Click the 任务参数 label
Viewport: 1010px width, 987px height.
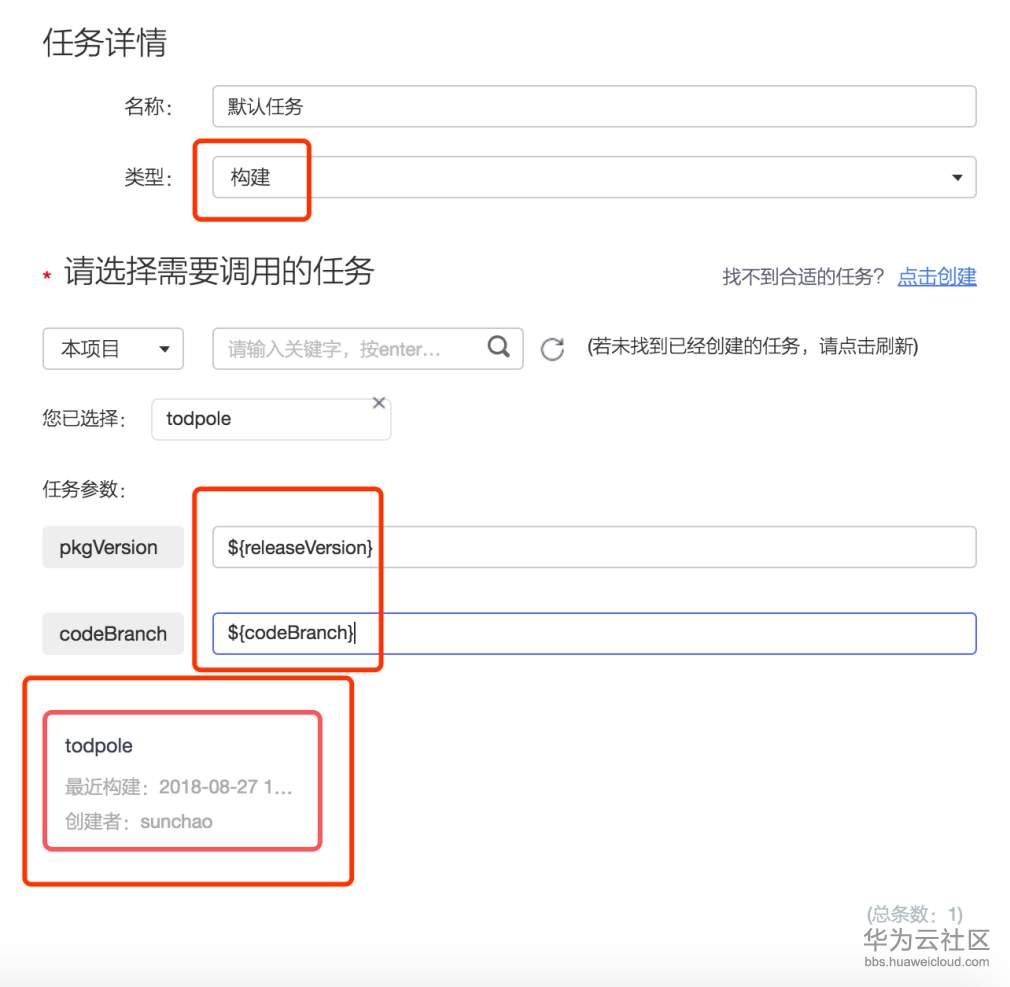click(x=84, y=490)
